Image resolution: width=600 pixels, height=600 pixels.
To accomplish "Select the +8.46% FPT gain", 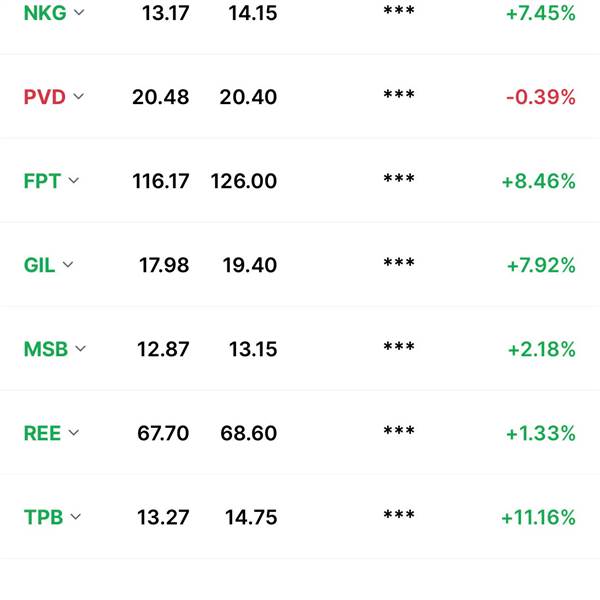I will click(539, 181).
